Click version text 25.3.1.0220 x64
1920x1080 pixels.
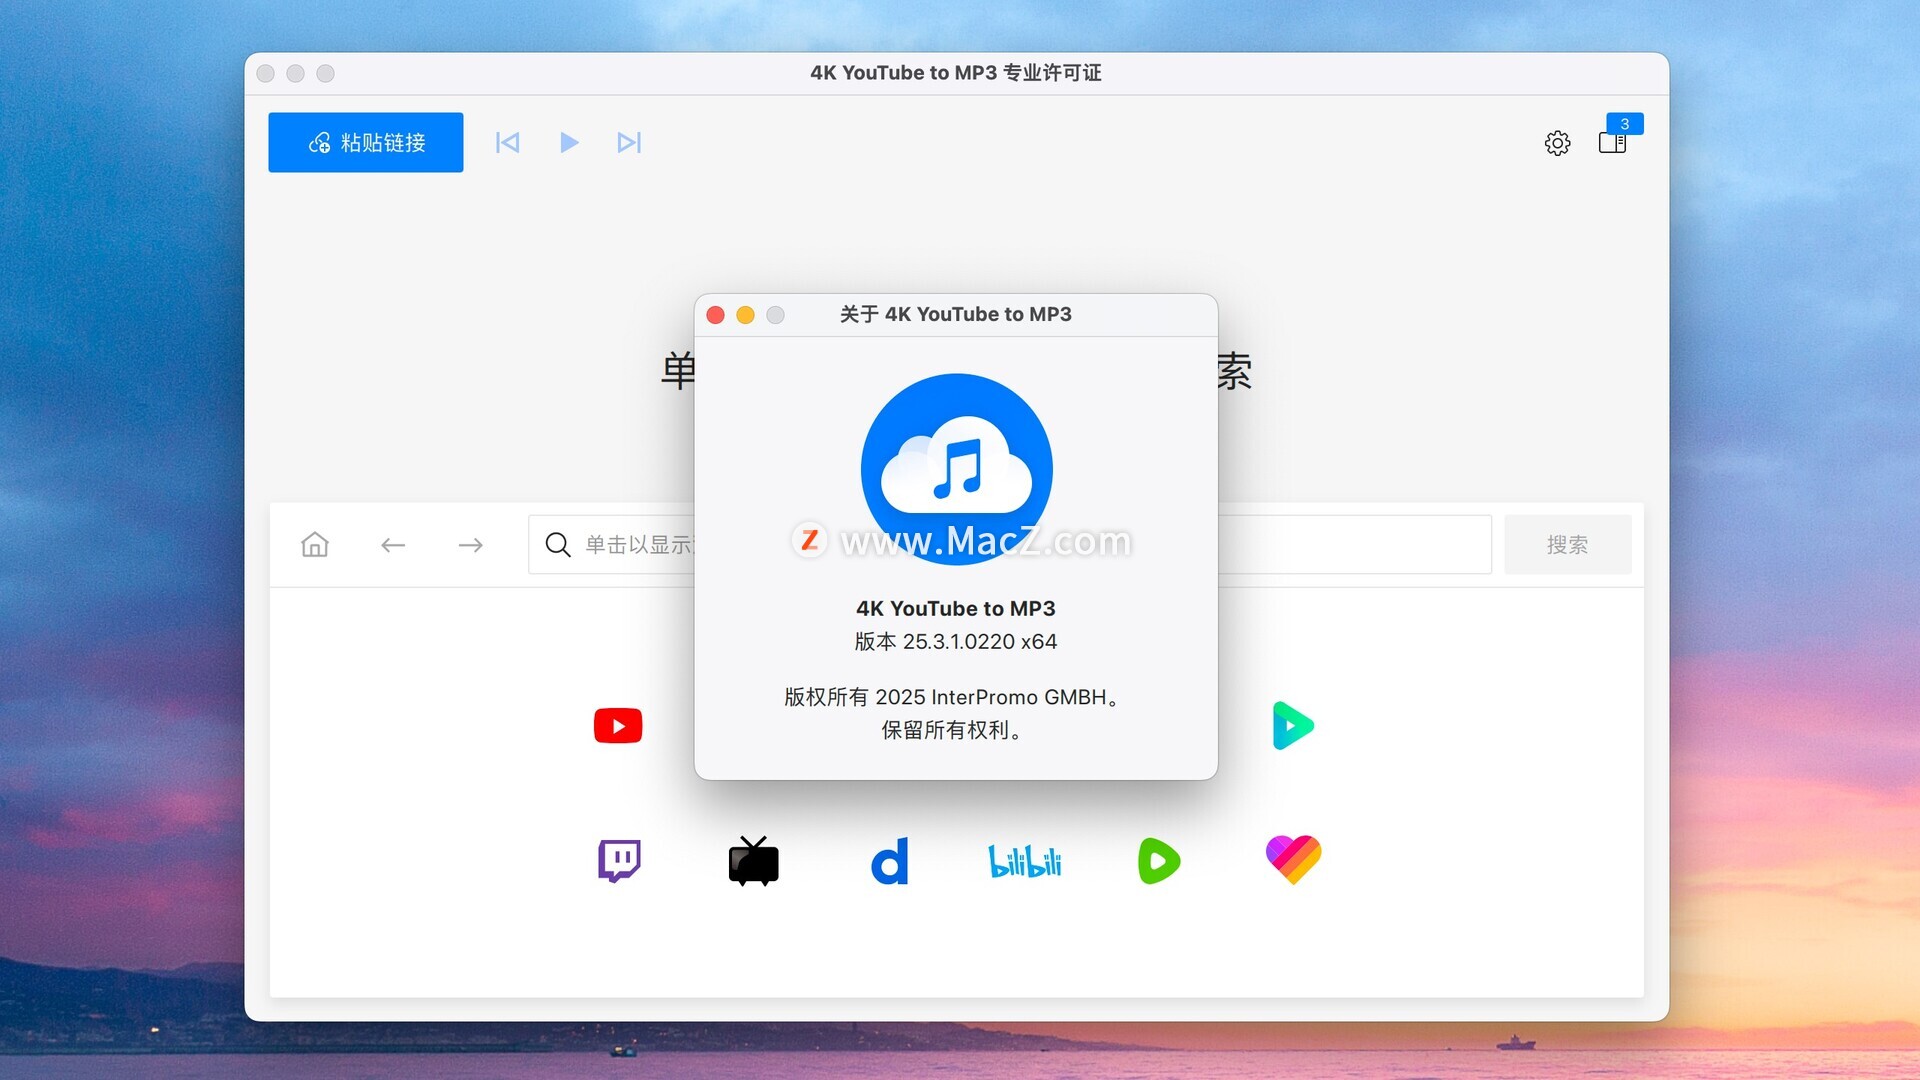[956, 641]
